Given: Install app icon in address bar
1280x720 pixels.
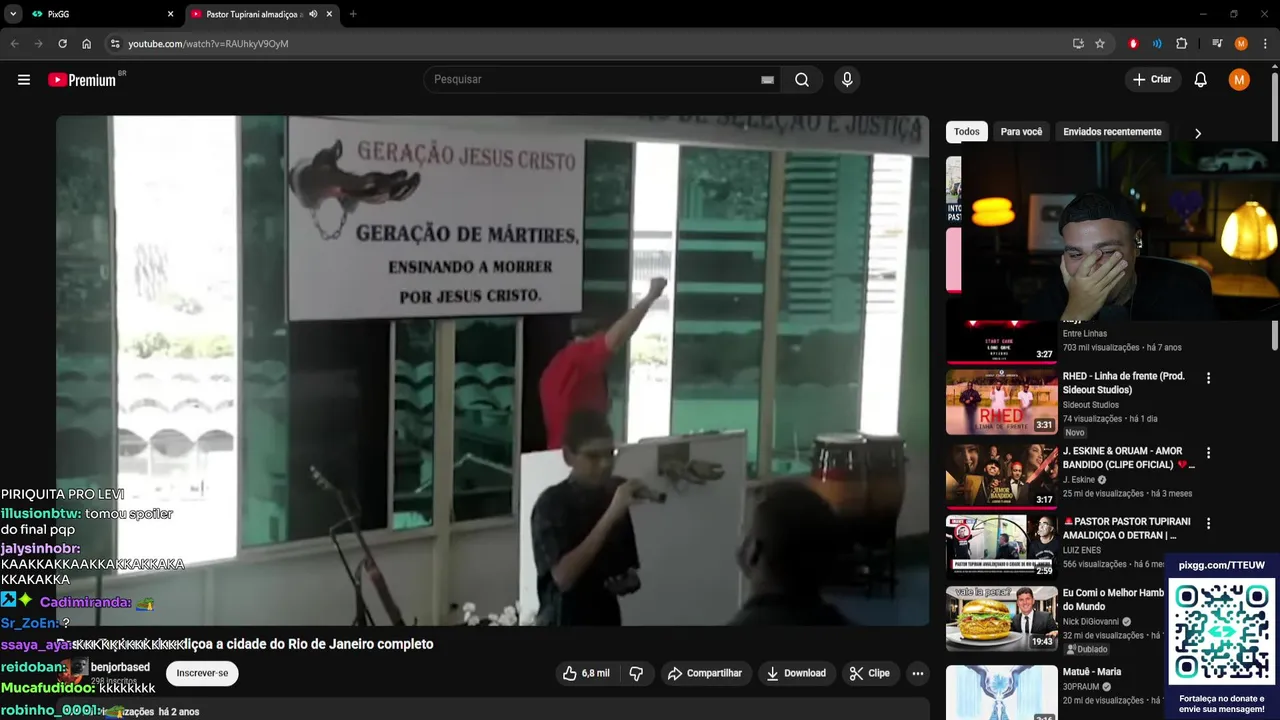Looking at the screenshot, I should tap(1078, 44).
